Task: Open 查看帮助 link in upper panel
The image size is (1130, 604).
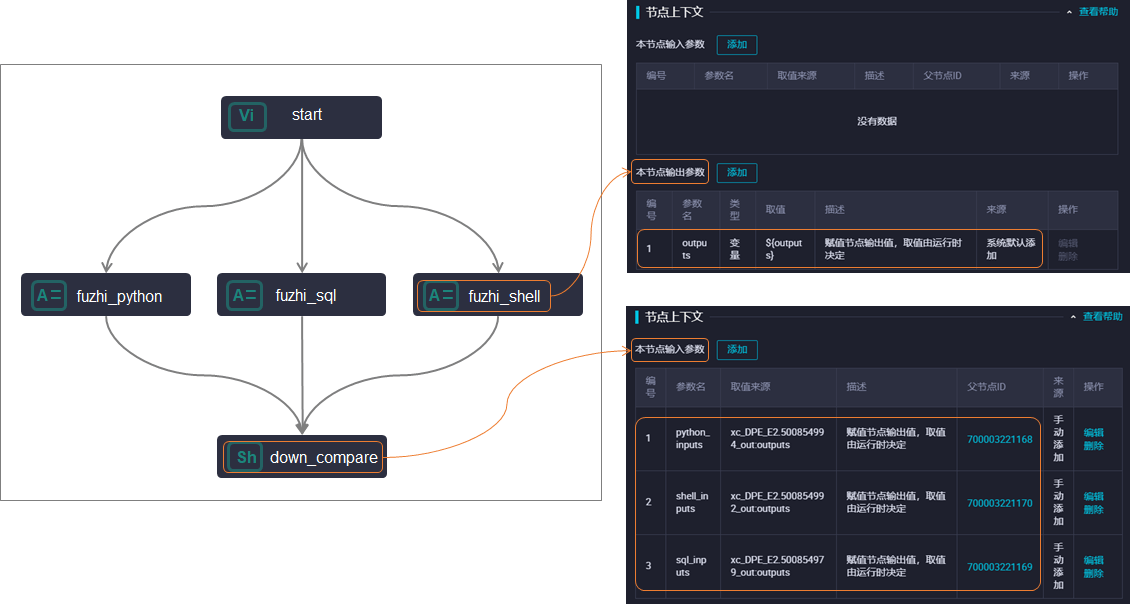Action: point(1098,12)
